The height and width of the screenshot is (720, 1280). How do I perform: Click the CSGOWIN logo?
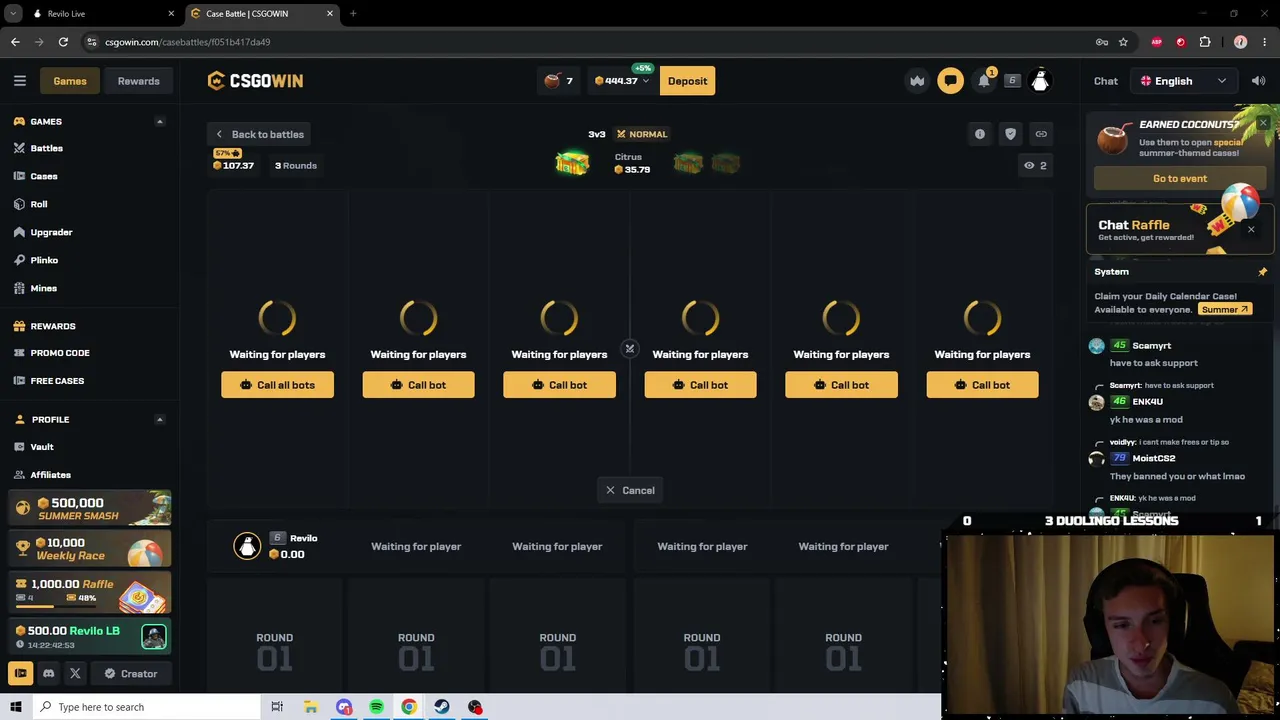coord(255,81)
